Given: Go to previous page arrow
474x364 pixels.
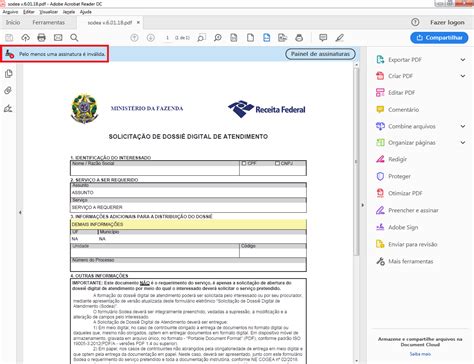Looking at the screenshot, I should click(134, 38).
